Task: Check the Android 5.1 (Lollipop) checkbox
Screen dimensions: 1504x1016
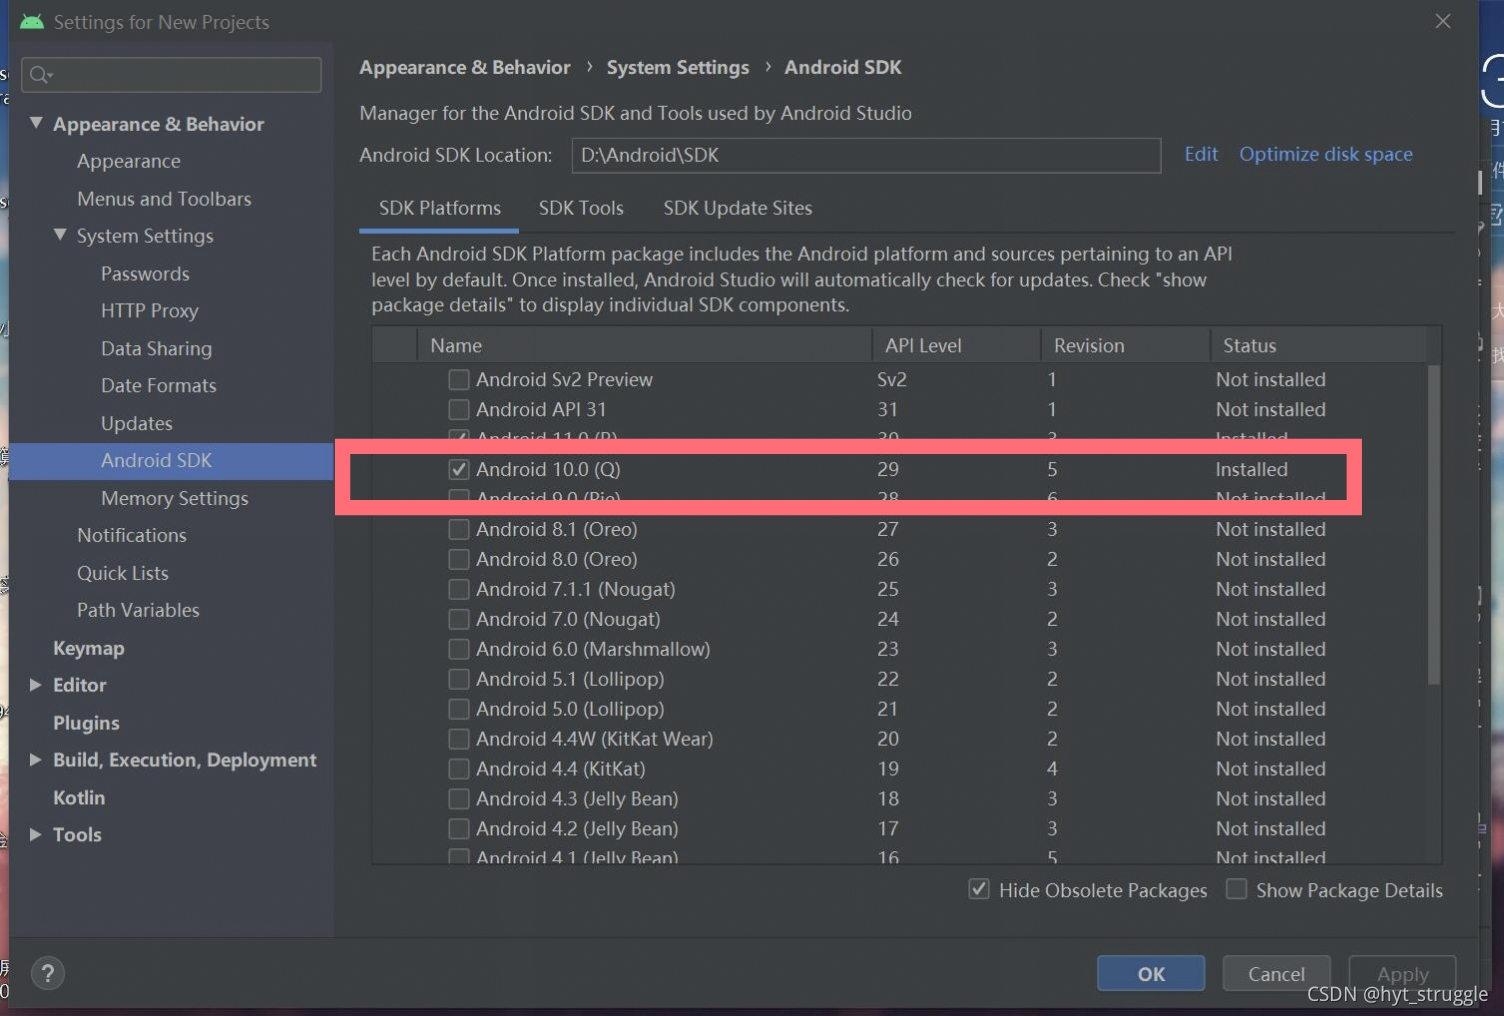Action: 459,679
